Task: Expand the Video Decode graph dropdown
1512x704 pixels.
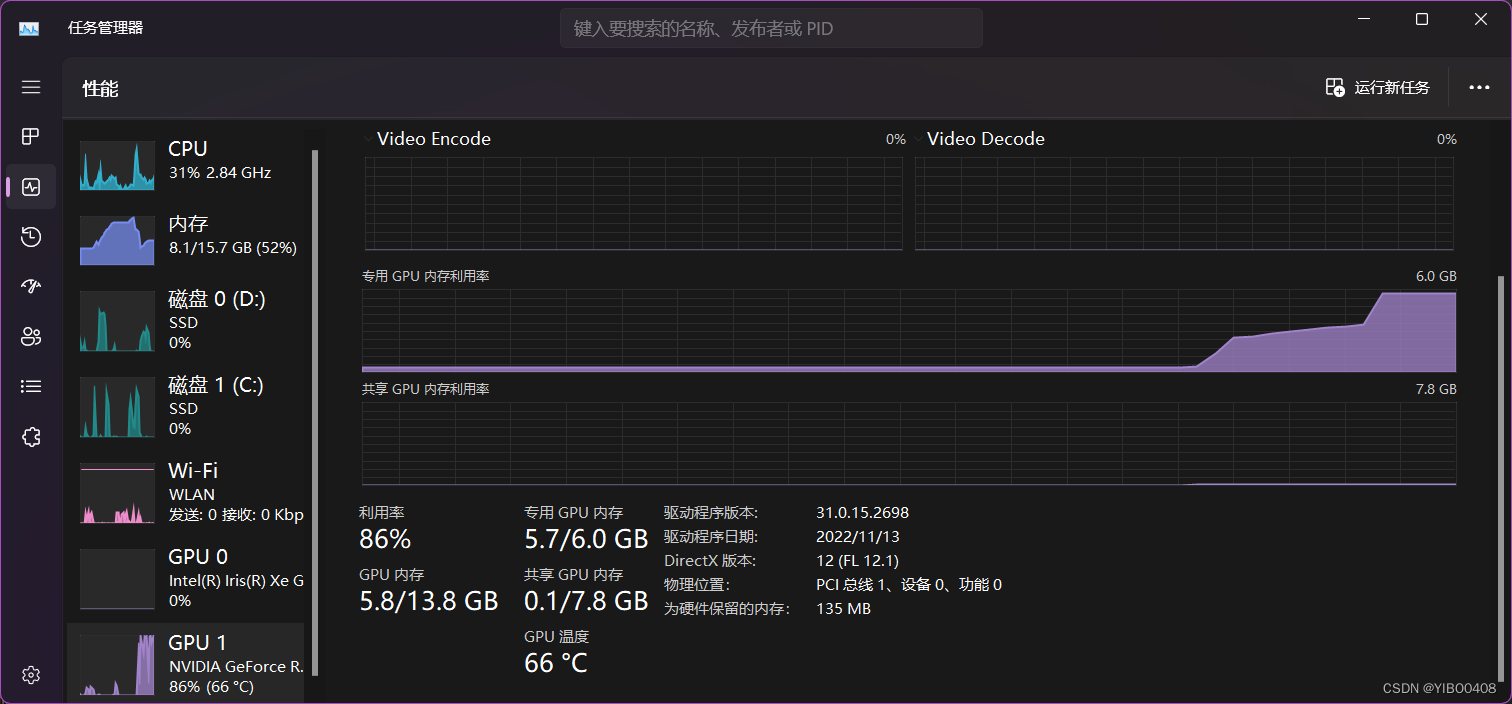Action: pyautogui.click(x=918, y=138)
